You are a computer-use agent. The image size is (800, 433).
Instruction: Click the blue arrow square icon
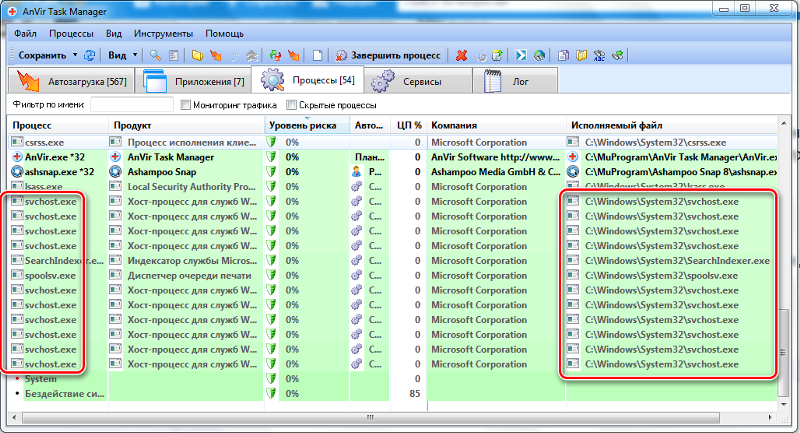521,55
